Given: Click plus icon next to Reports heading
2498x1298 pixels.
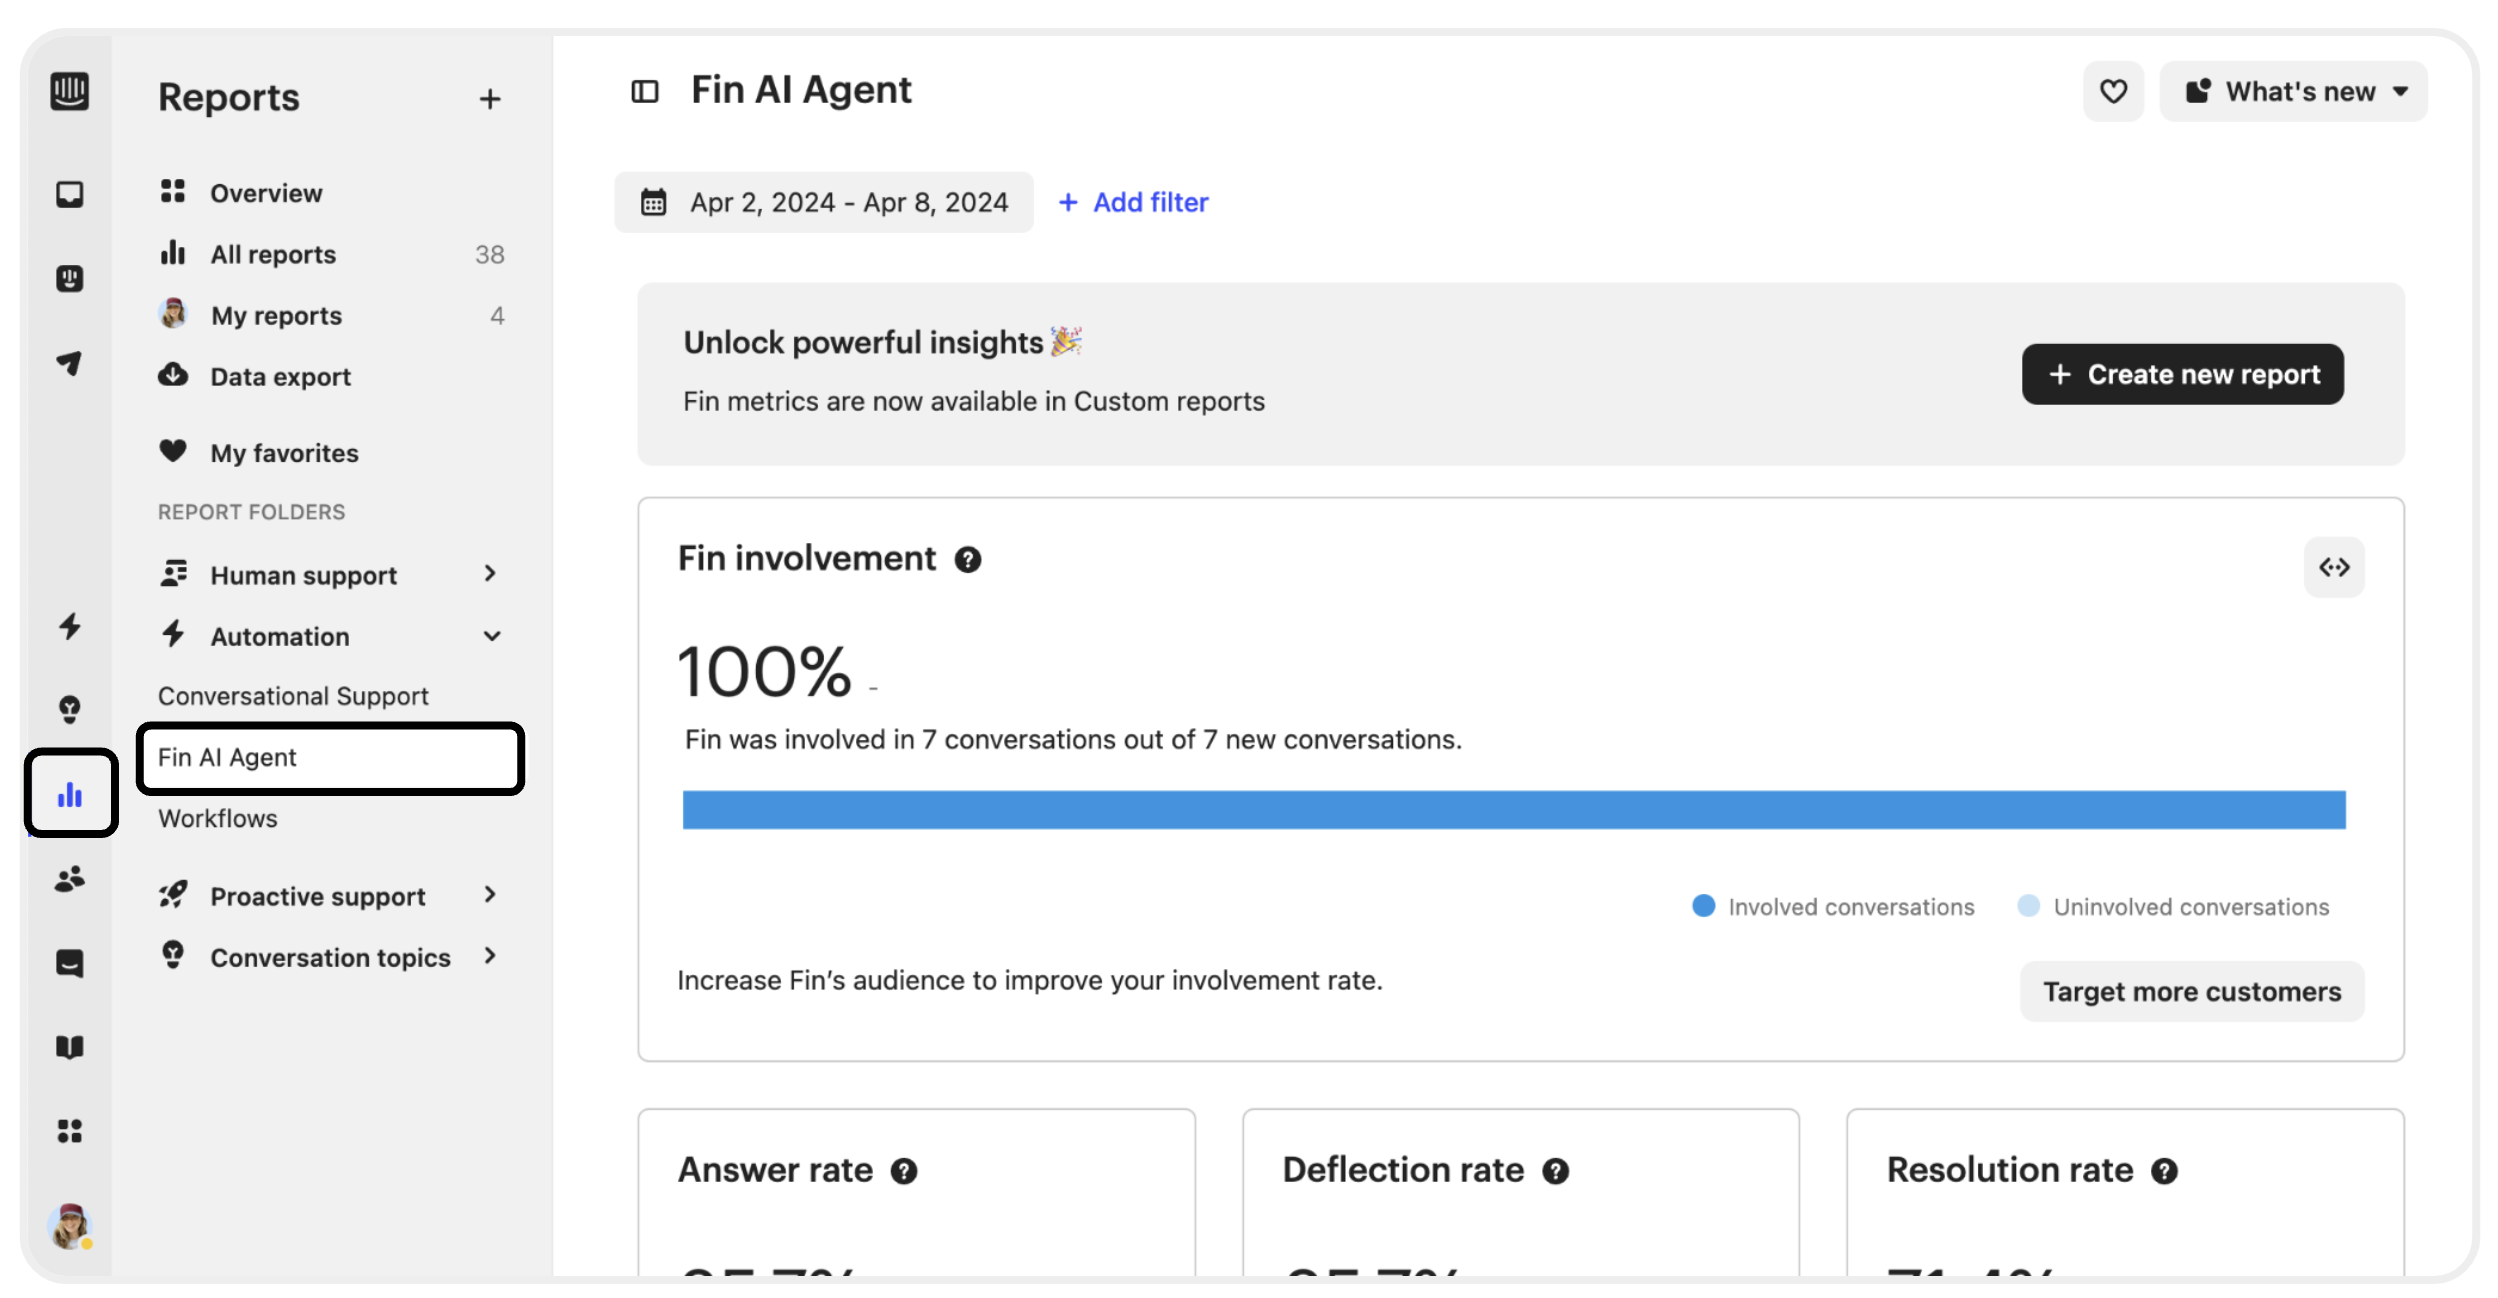Looking at the screenshot, I should pos(490,99).
